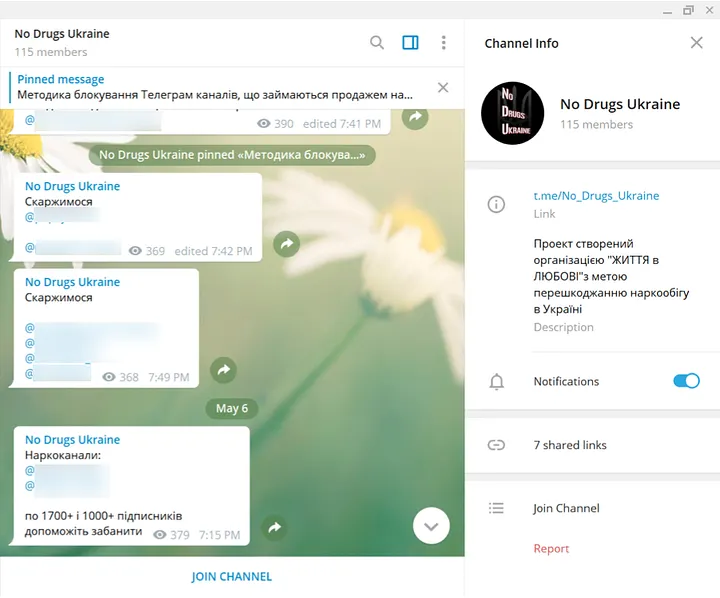This screenshot has width=720, height=598.
Task: Open the t.me/No_Drugs_Ukraine link
Action: [x=596, y=196]
